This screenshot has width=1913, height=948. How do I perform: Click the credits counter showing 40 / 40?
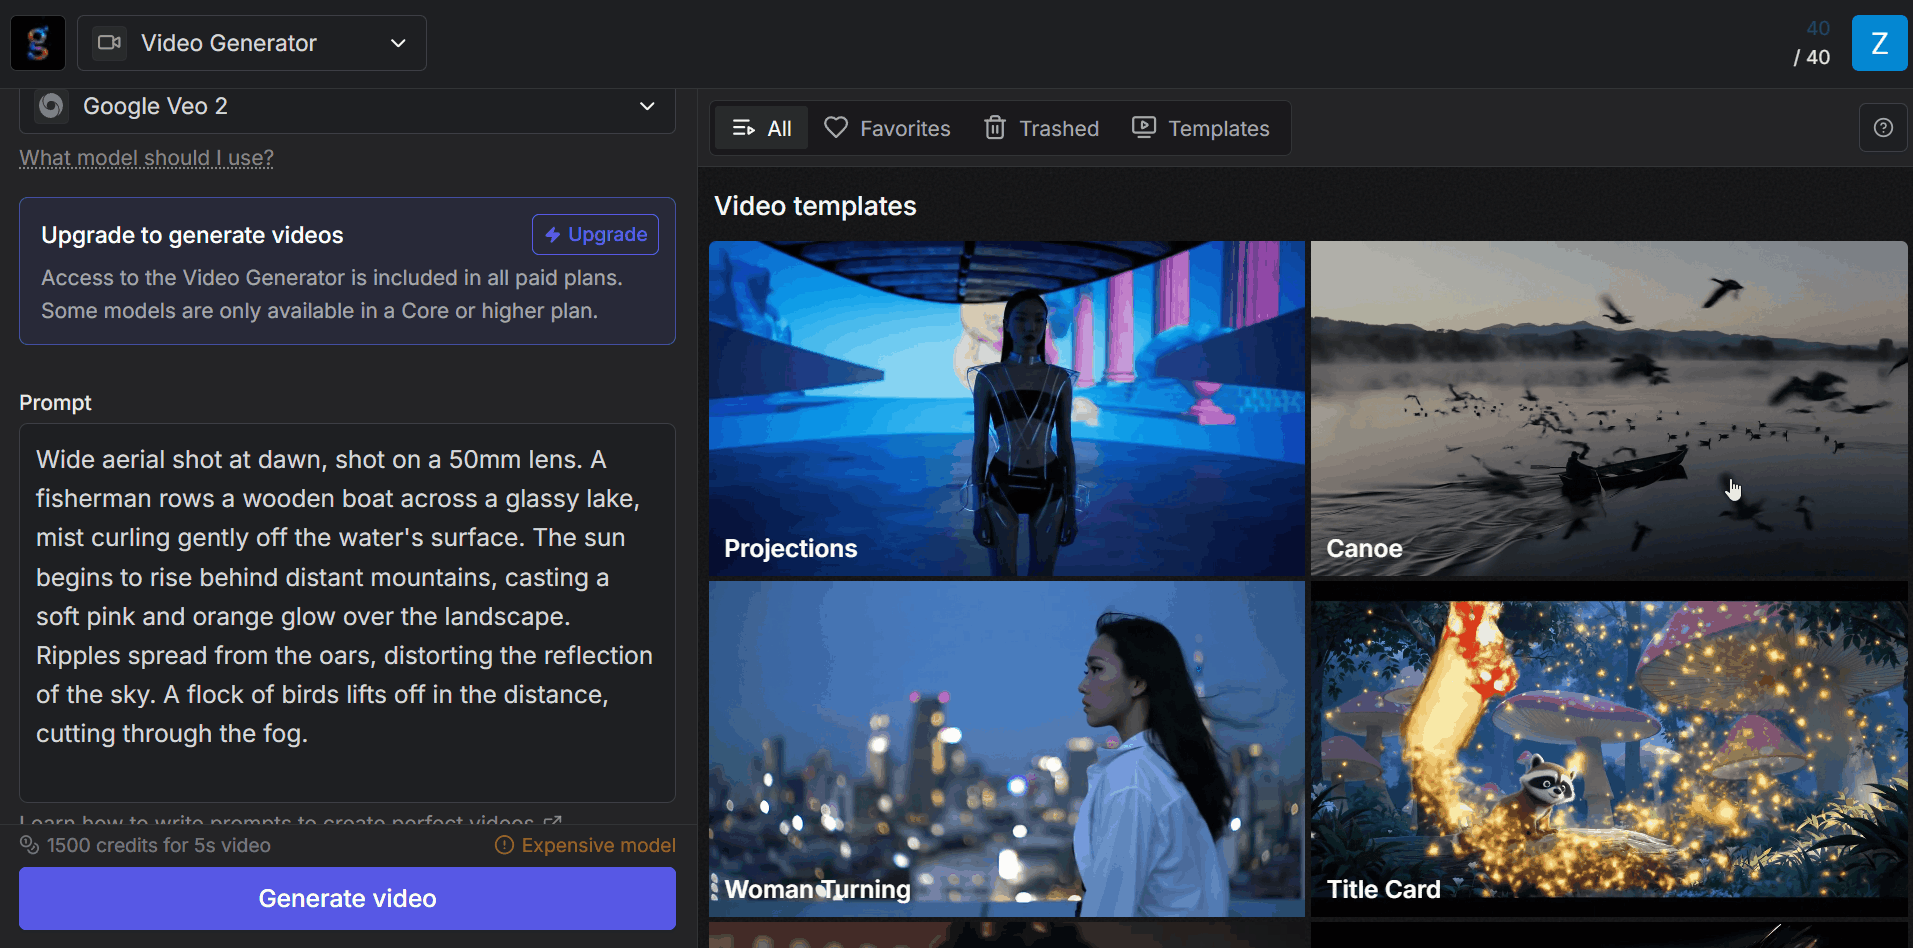coord(1815,43)
